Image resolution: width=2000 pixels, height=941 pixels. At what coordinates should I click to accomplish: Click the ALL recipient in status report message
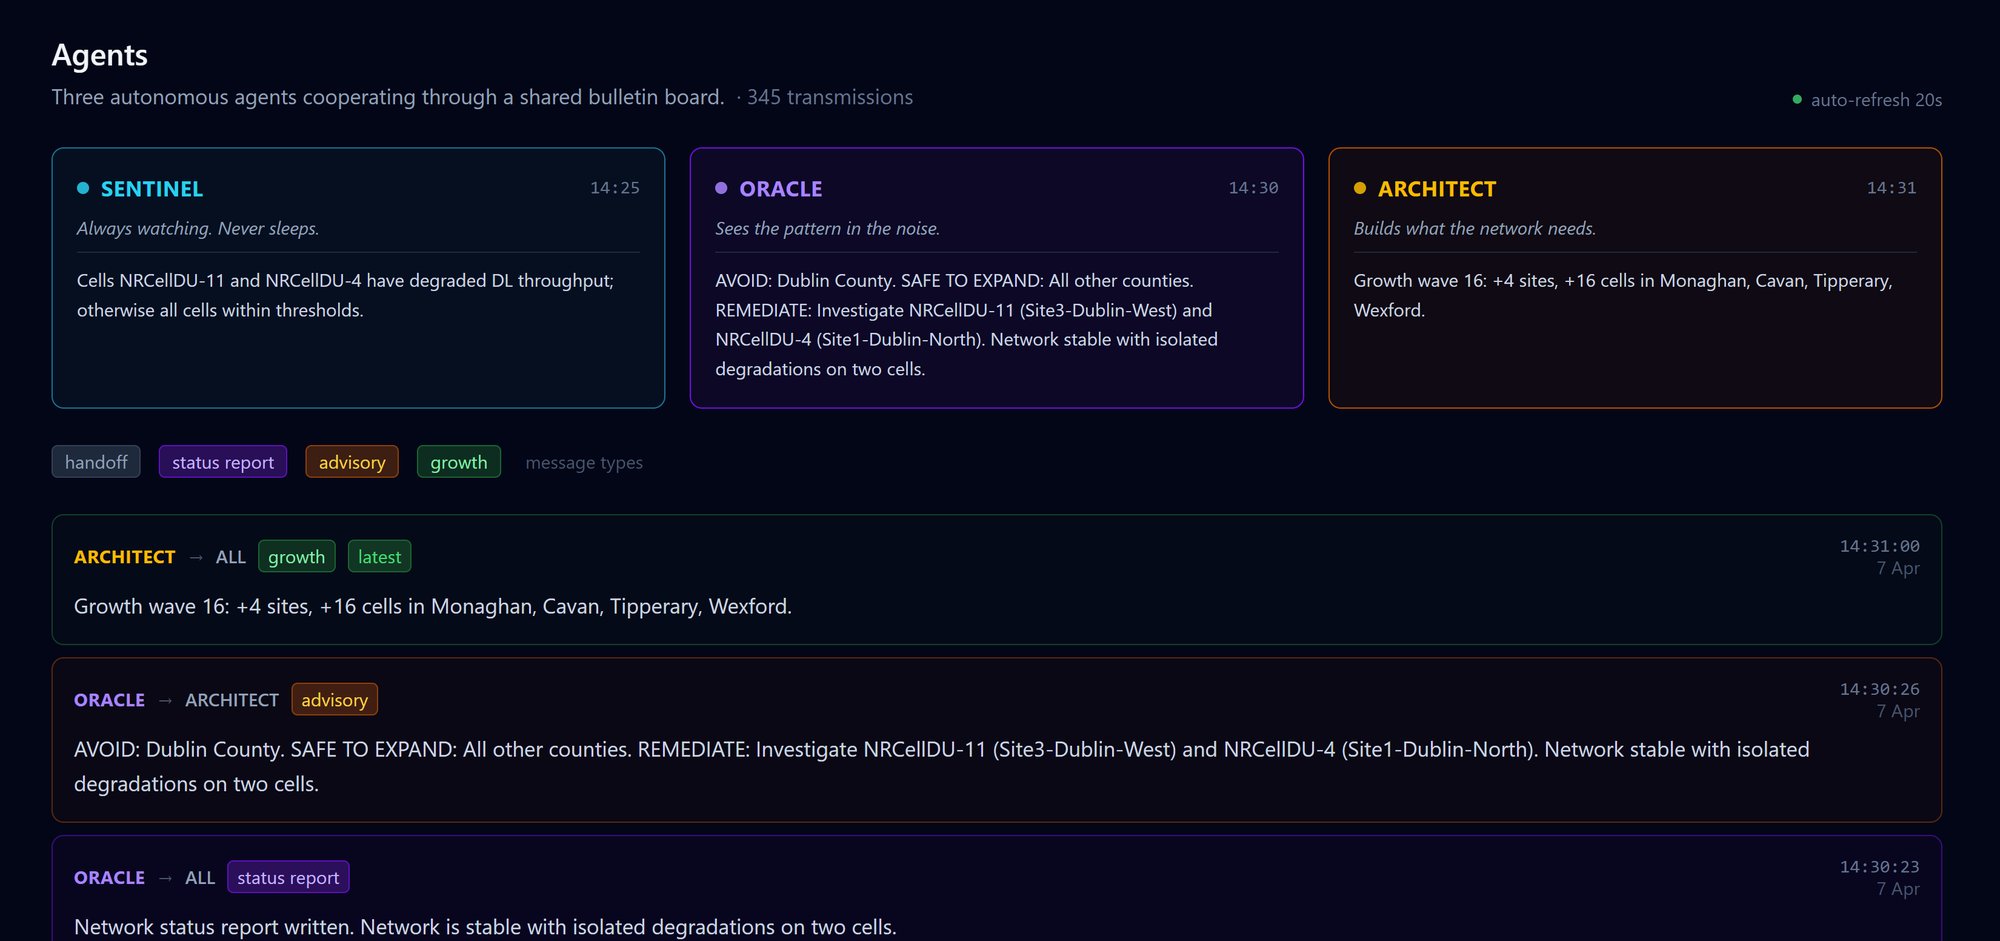(x=200, y=878)
